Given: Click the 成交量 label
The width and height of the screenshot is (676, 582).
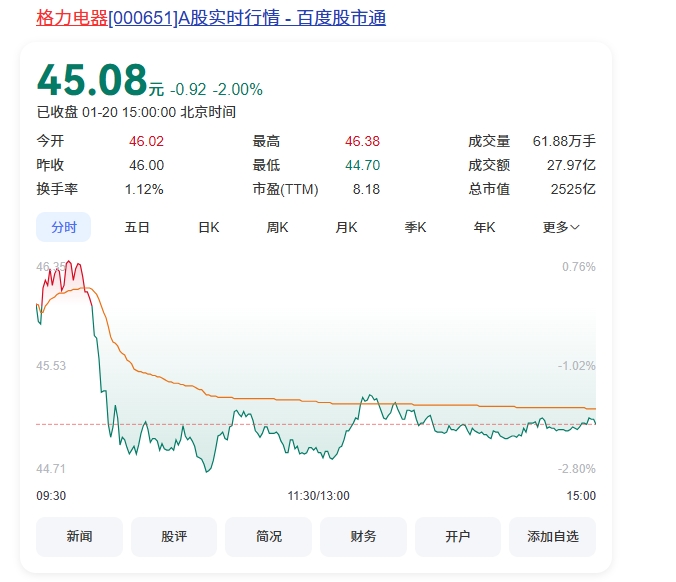Looking at the screenshot, I should click(x=489, y=141).
